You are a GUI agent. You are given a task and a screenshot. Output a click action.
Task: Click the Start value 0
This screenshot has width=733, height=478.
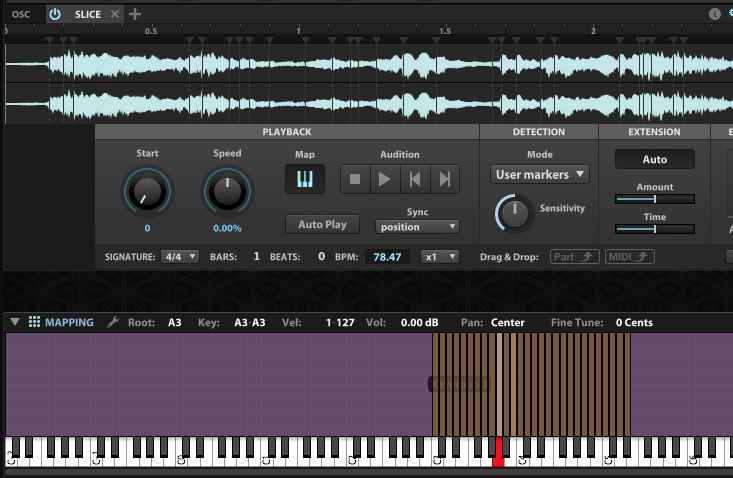(147, 228)
